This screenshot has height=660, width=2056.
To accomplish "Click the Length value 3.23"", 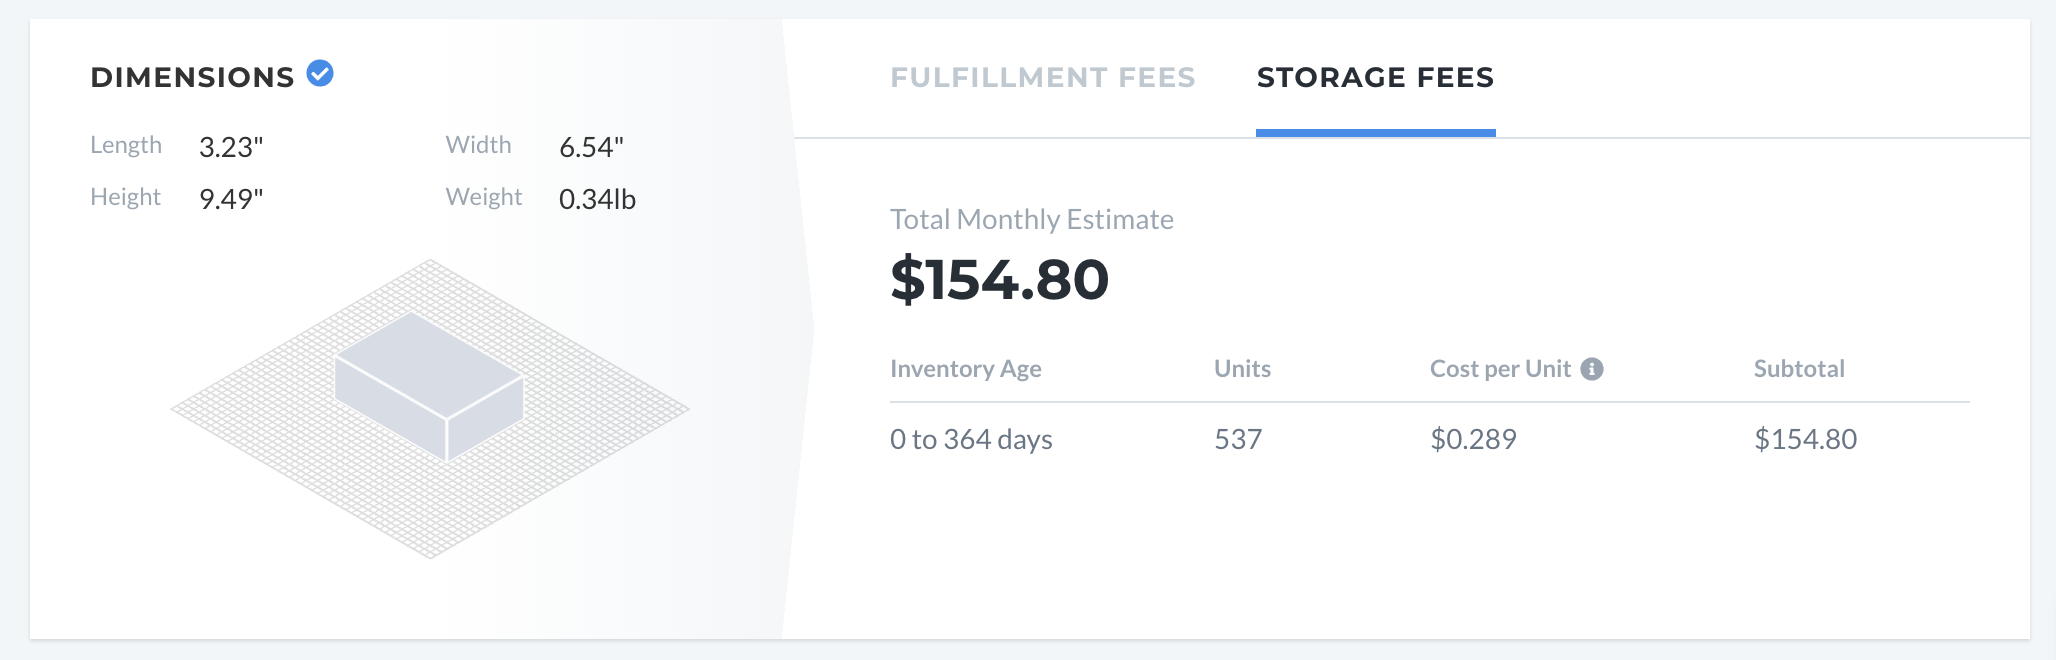I will coord(231,147).
